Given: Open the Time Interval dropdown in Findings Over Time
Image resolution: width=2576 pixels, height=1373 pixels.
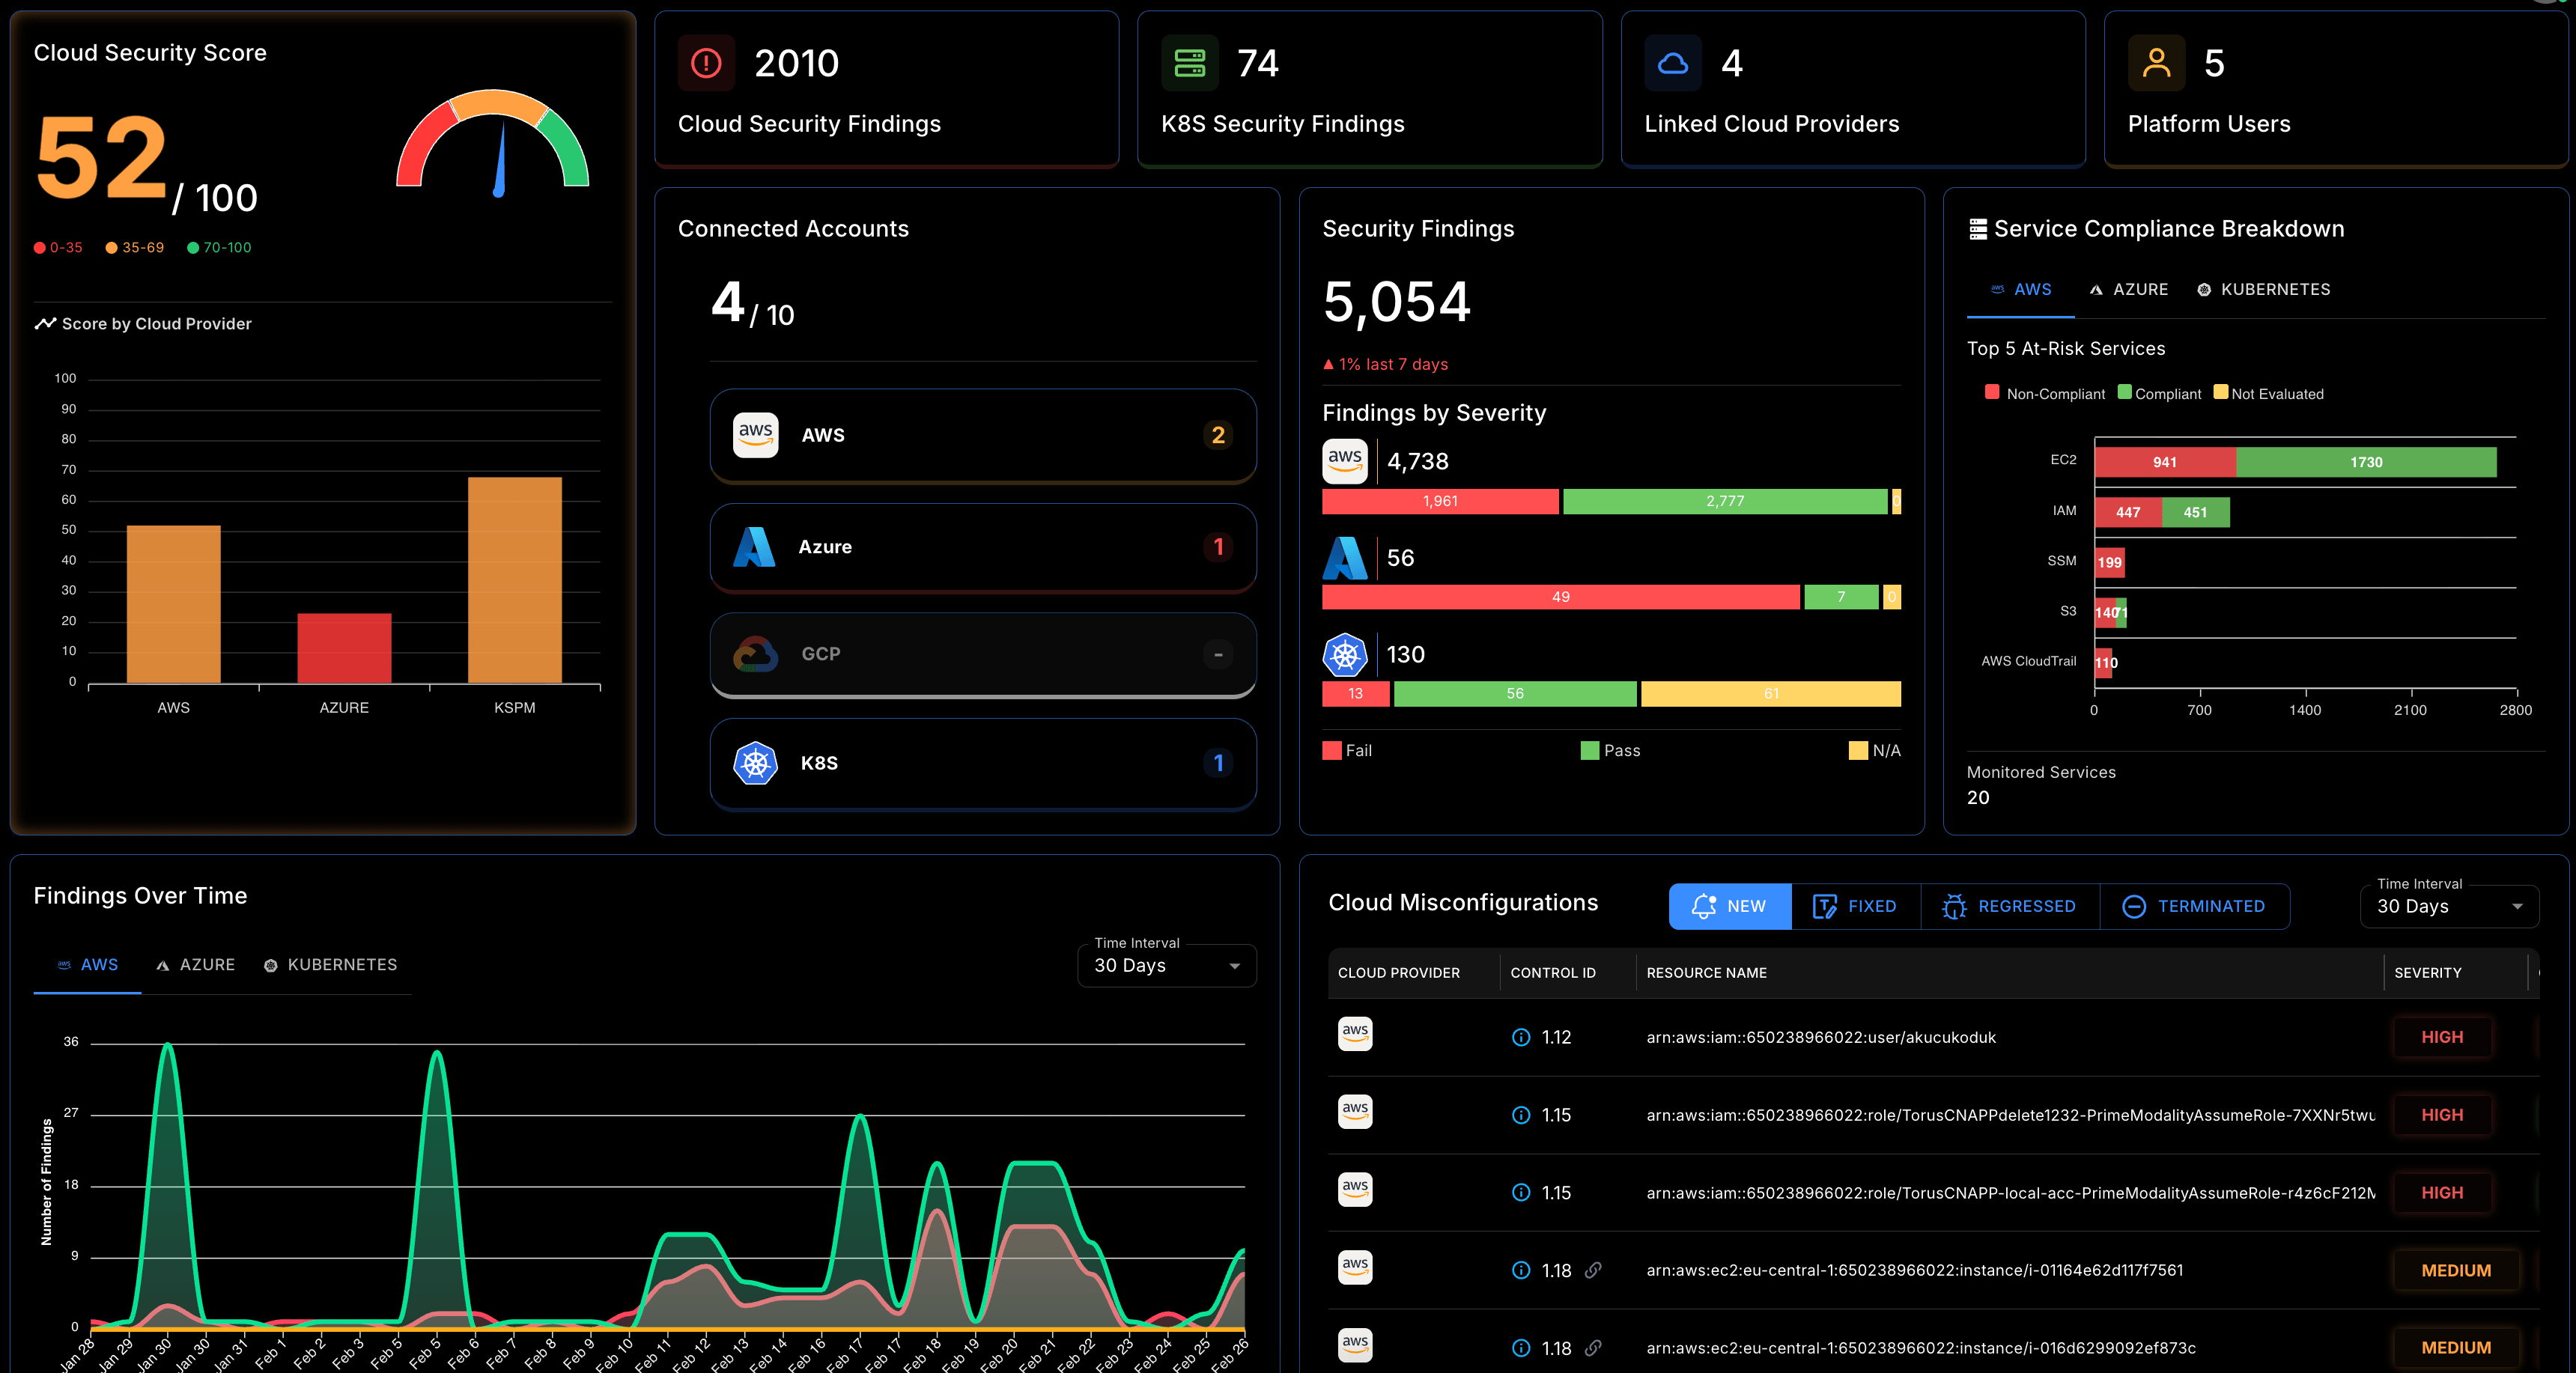Looking at the screenshot, I should click(1166, 965).
